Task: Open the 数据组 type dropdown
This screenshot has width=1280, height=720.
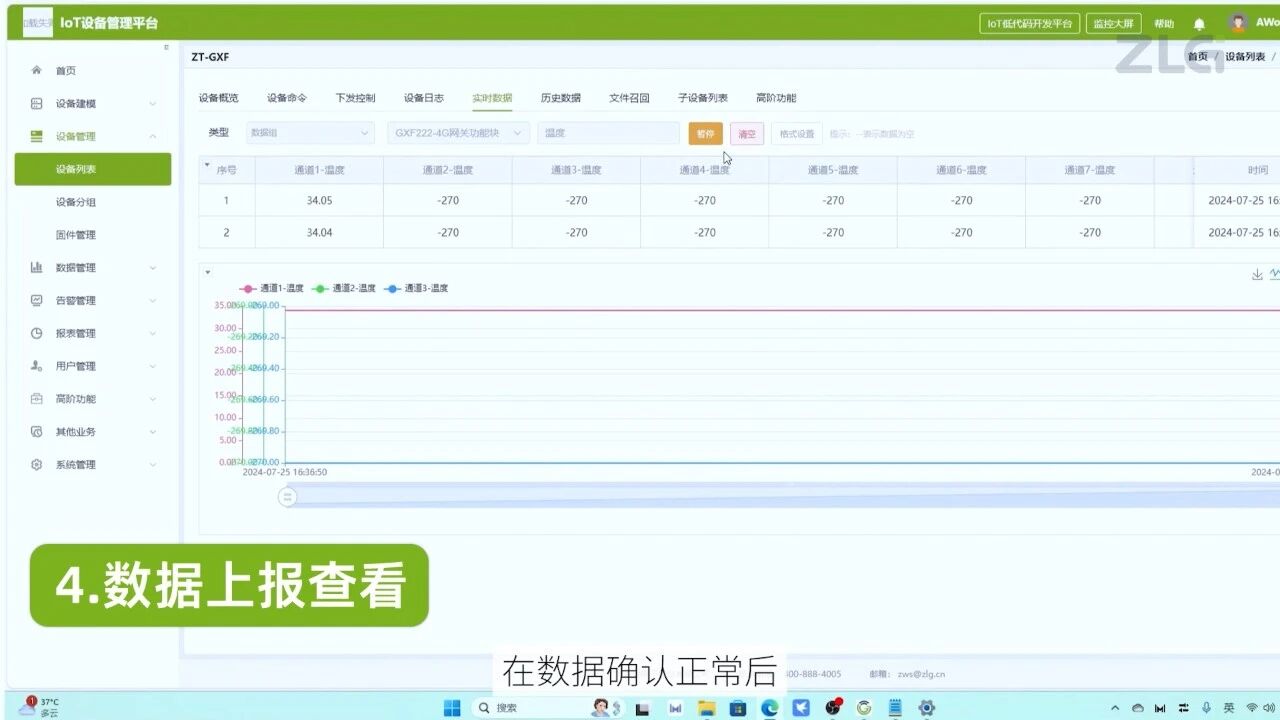Action: click(x=310, y=132)
